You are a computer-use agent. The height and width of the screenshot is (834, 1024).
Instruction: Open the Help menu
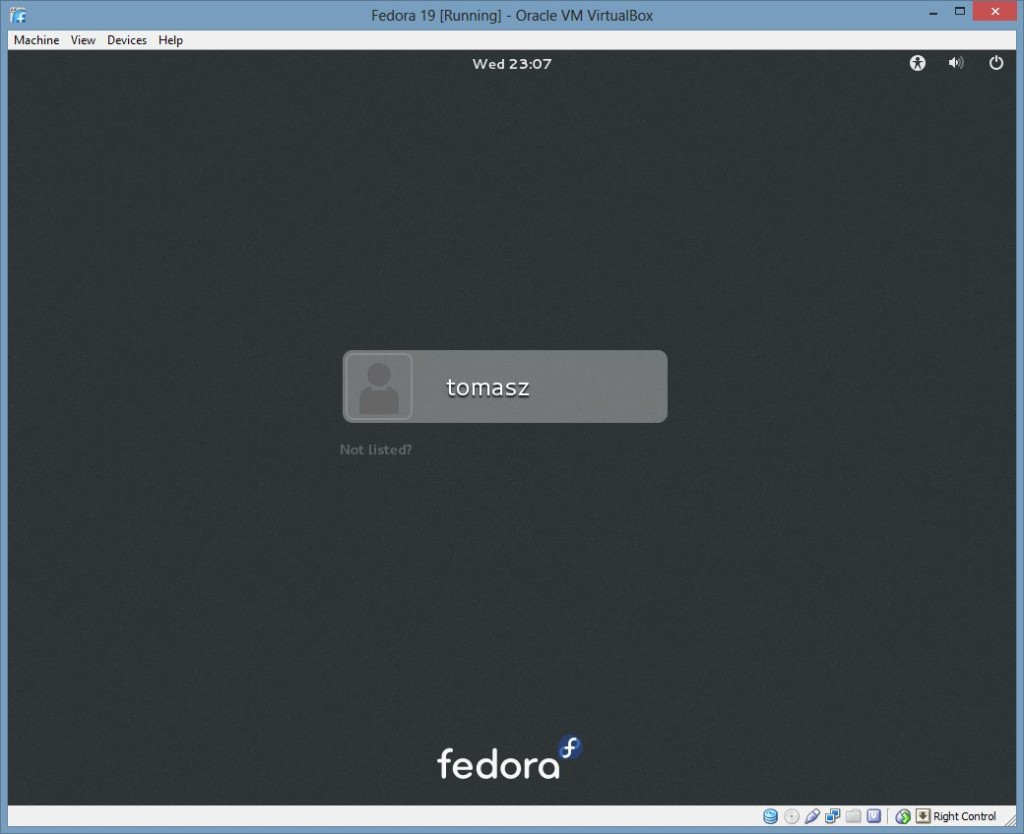pyautogui.click(x=170, y=40)
